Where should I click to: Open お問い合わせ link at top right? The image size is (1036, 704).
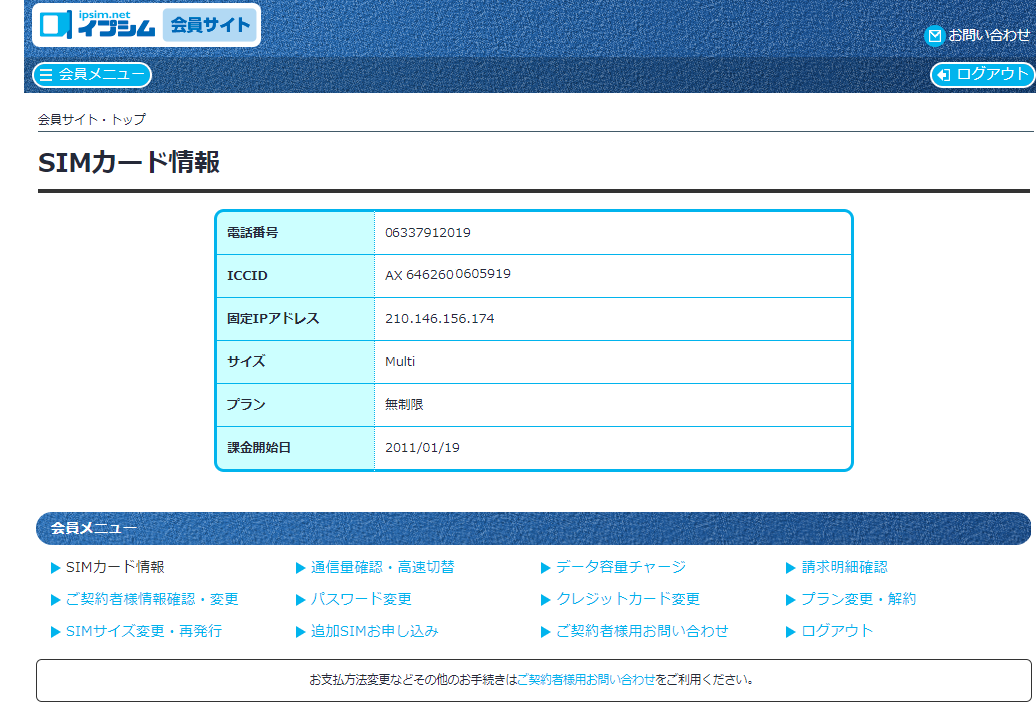pyautogui.click(x=988, y=35)
